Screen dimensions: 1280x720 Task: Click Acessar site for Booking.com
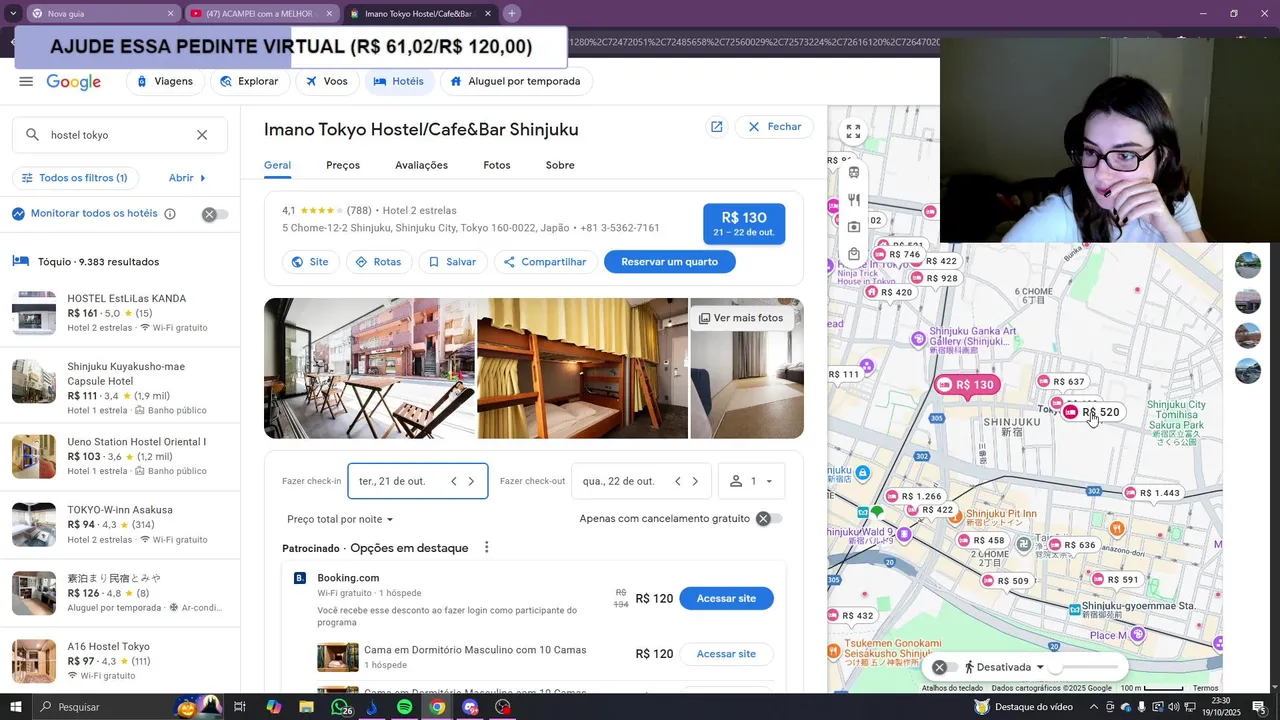coord(726,598)
